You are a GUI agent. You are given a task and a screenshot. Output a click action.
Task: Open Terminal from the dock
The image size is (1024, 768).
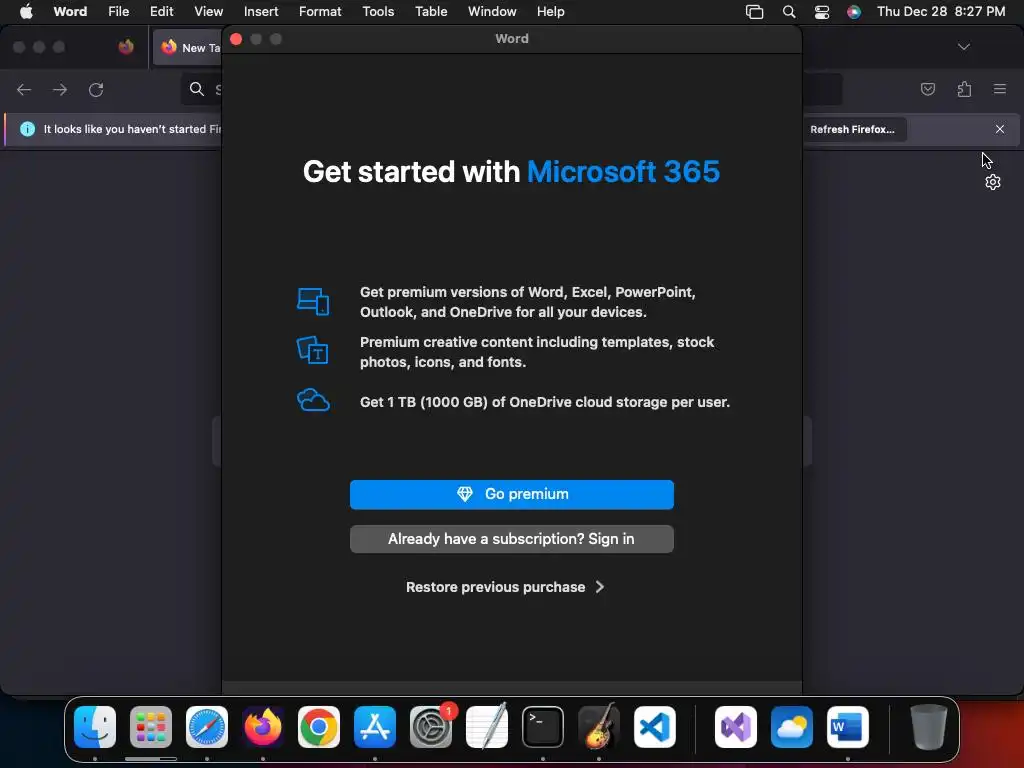(543, 726)
